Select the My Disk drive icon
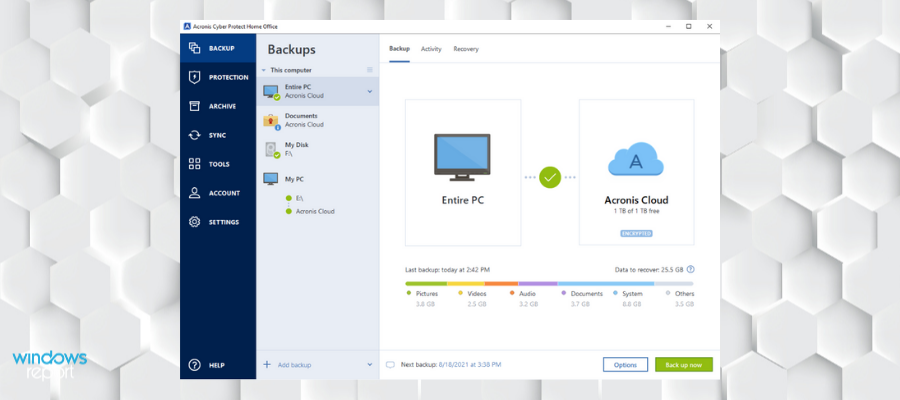Screen dimensions: 900x400 pyautogui.click(x=272, y=150)
